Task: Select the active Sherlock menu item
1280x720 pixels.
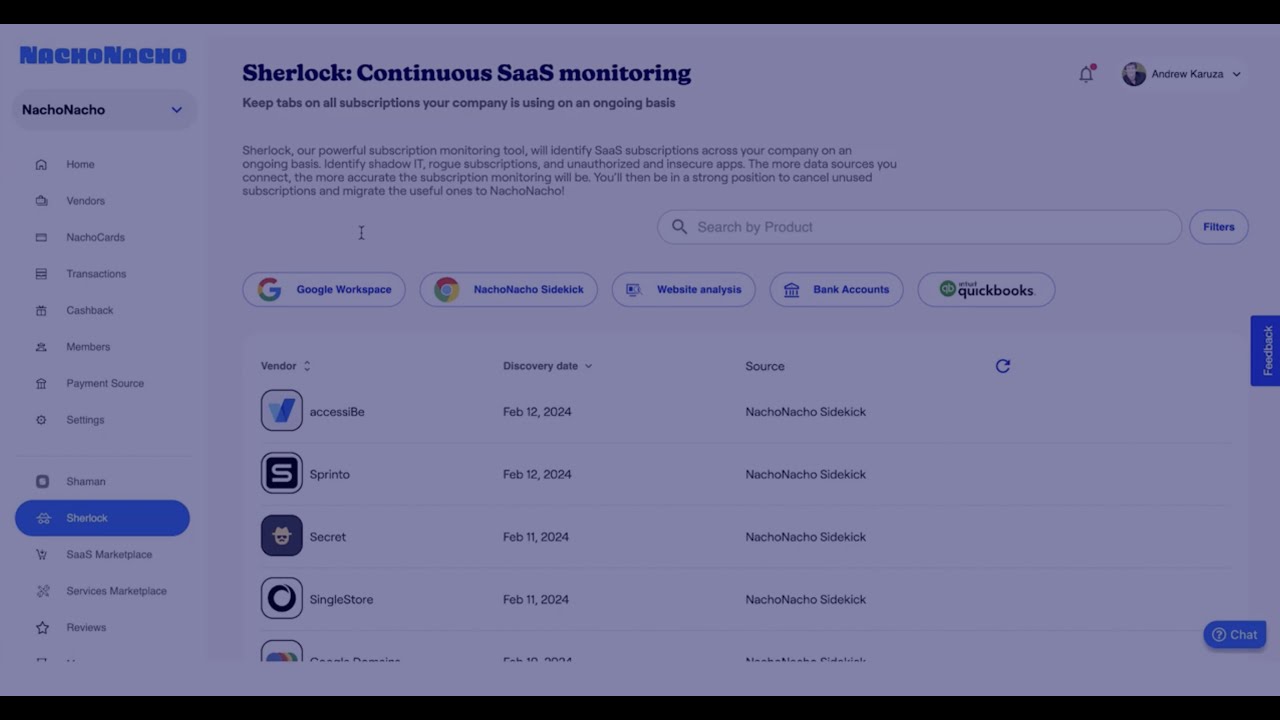Action: tap(102, 518)
